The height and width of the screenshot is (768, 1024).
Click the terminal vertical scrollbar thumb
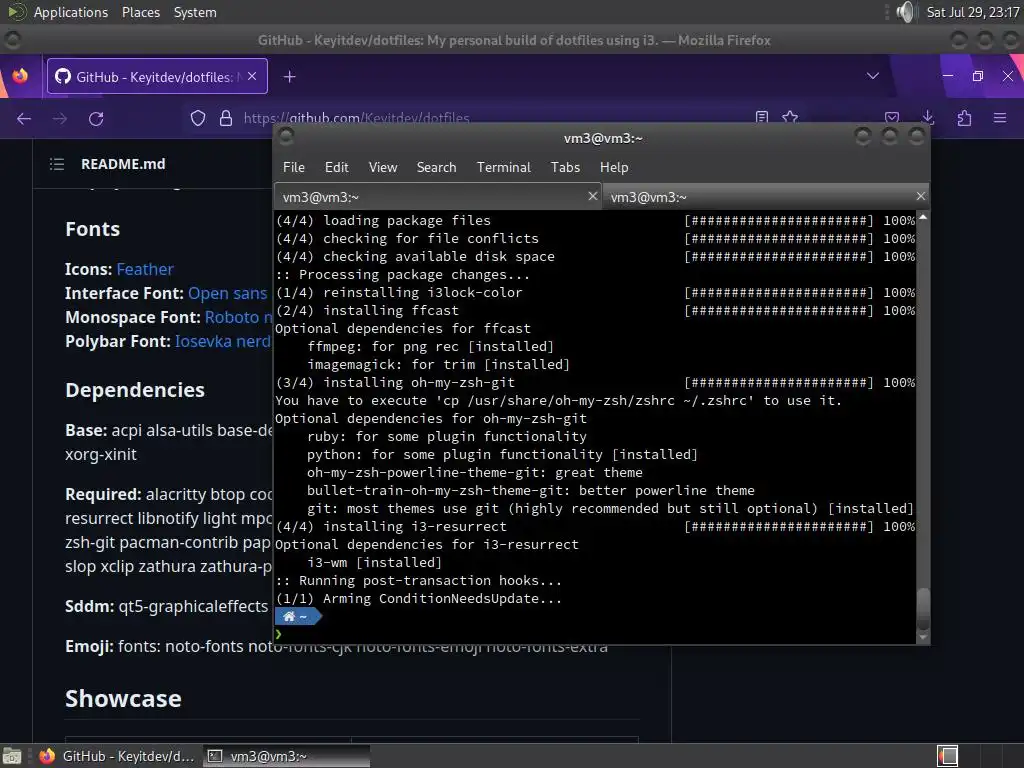(x=923, y=608)
